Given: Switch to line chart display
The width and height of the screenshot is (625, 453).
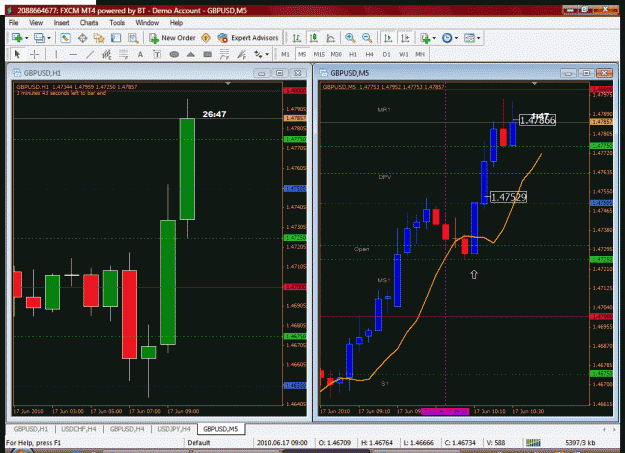Looking at the screenshot, I should pyautogui.click(x=330, y=38).
